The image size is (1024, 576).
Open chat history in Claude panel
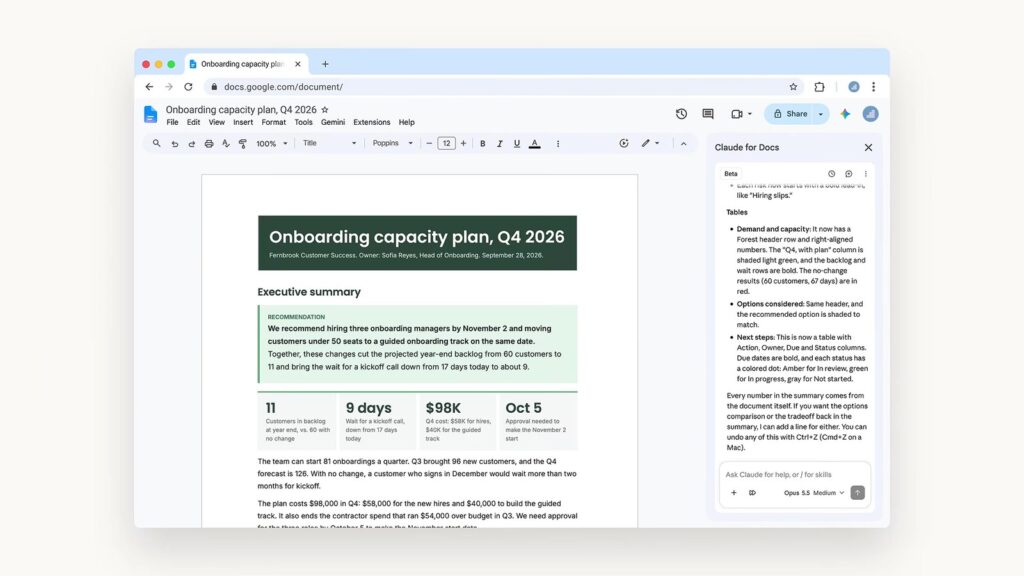pyautogui.click(x=831, y=174)
